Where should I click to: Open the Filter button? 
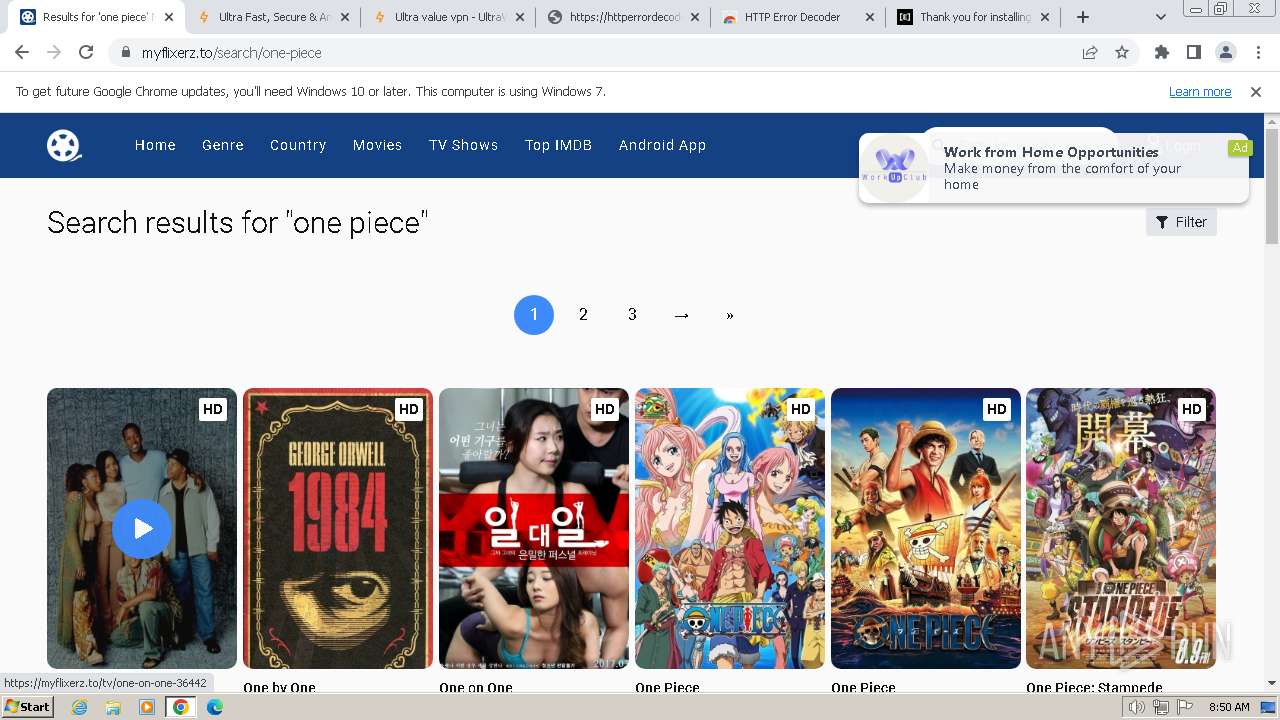pyautogui.click(x=1181, y=222)
